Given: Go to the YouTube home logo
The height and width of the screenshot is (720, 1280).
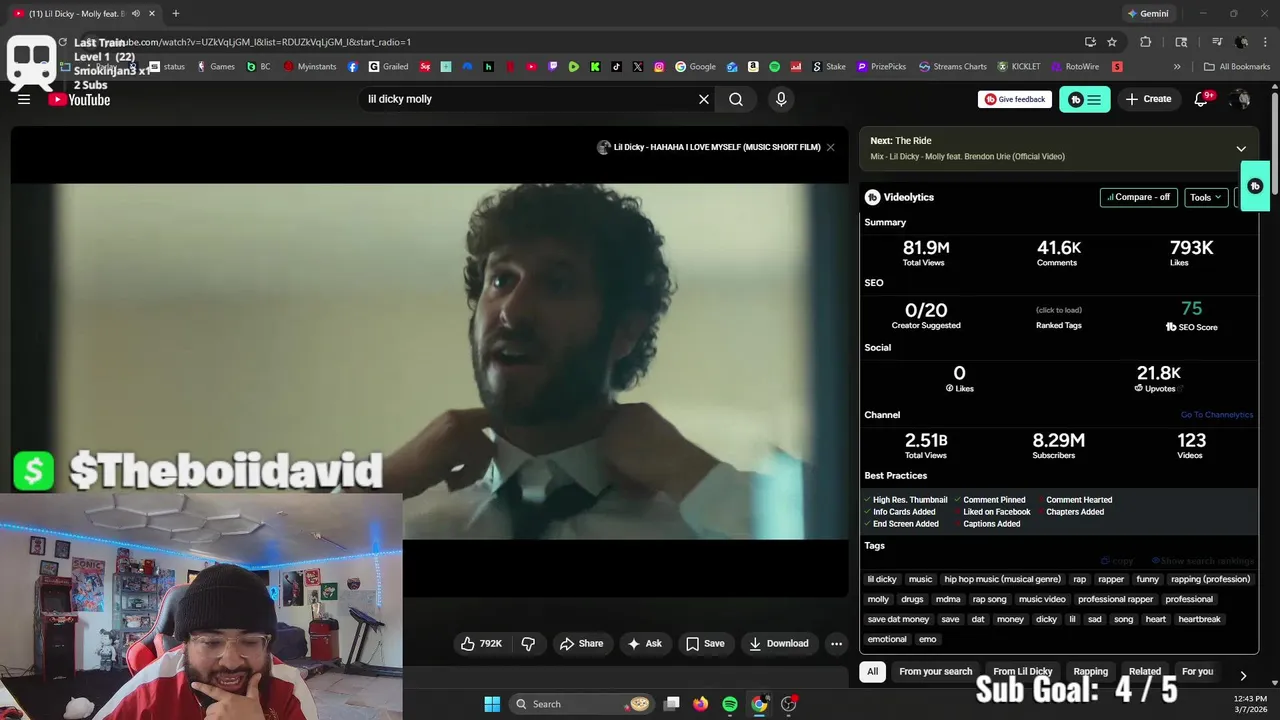Looking at the screenshot, I should tap(79, 99).
